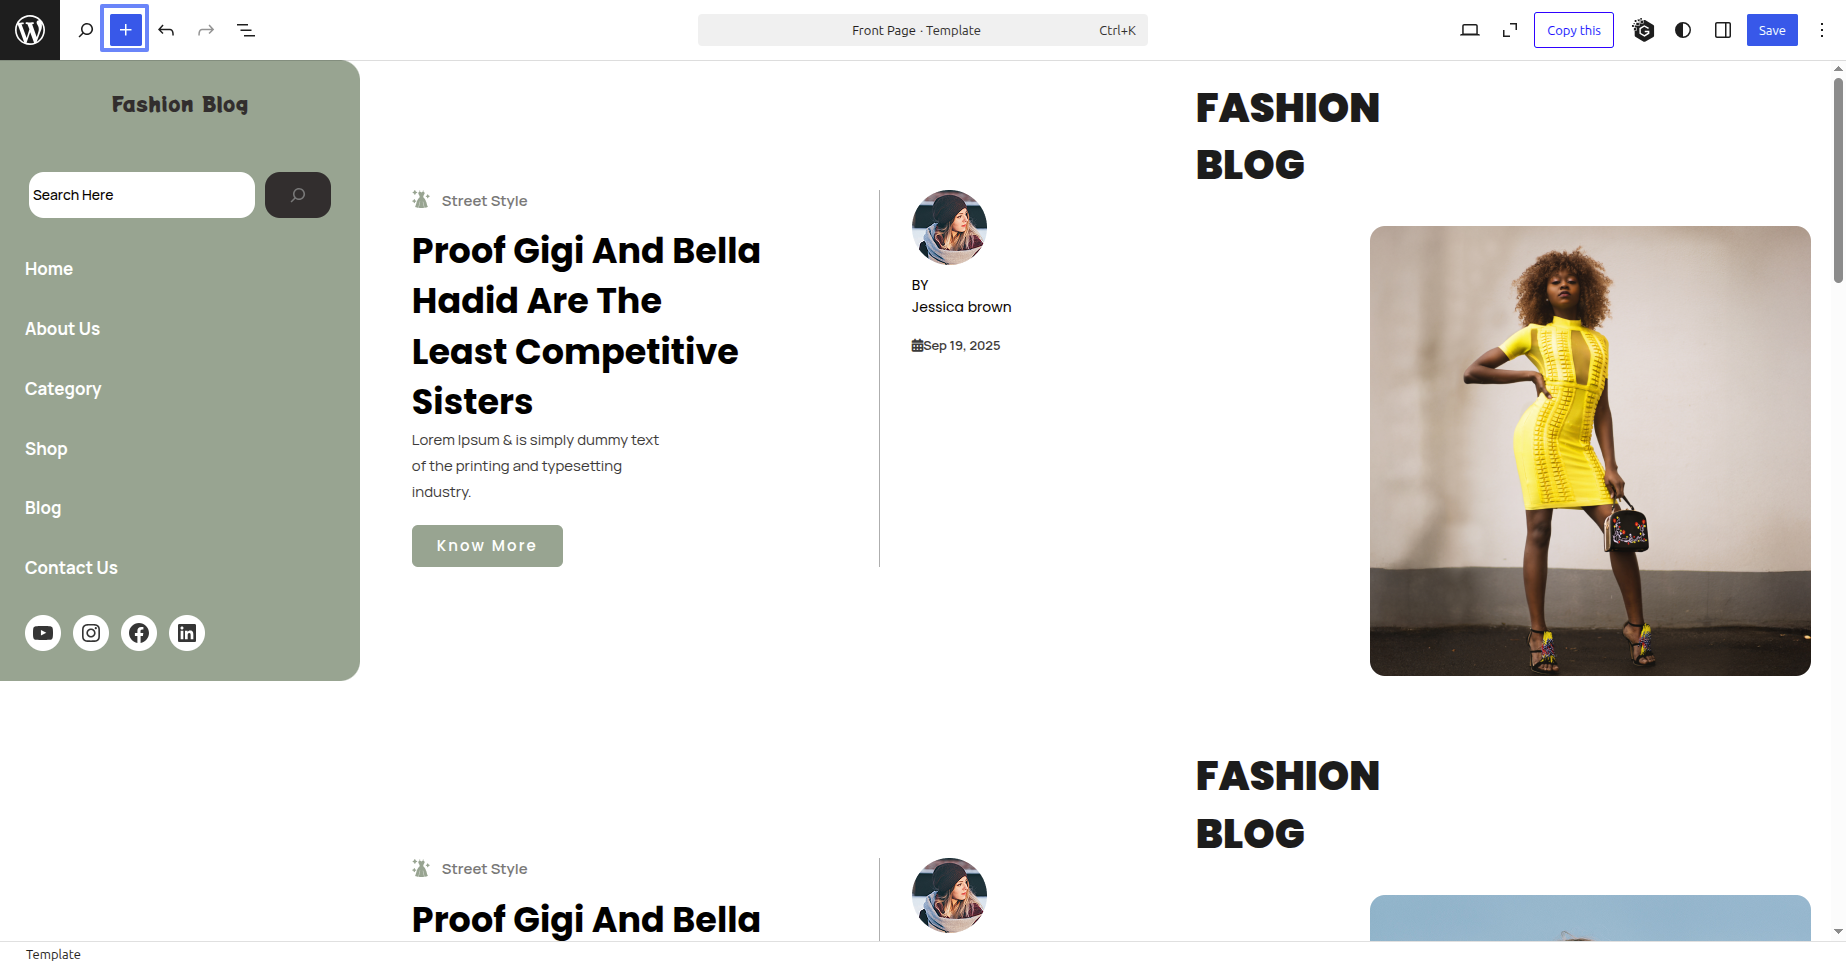Viewport: 1846px width, 966px height.
Task: Click the Instagram social icon
Action: (x=91, y=633)
